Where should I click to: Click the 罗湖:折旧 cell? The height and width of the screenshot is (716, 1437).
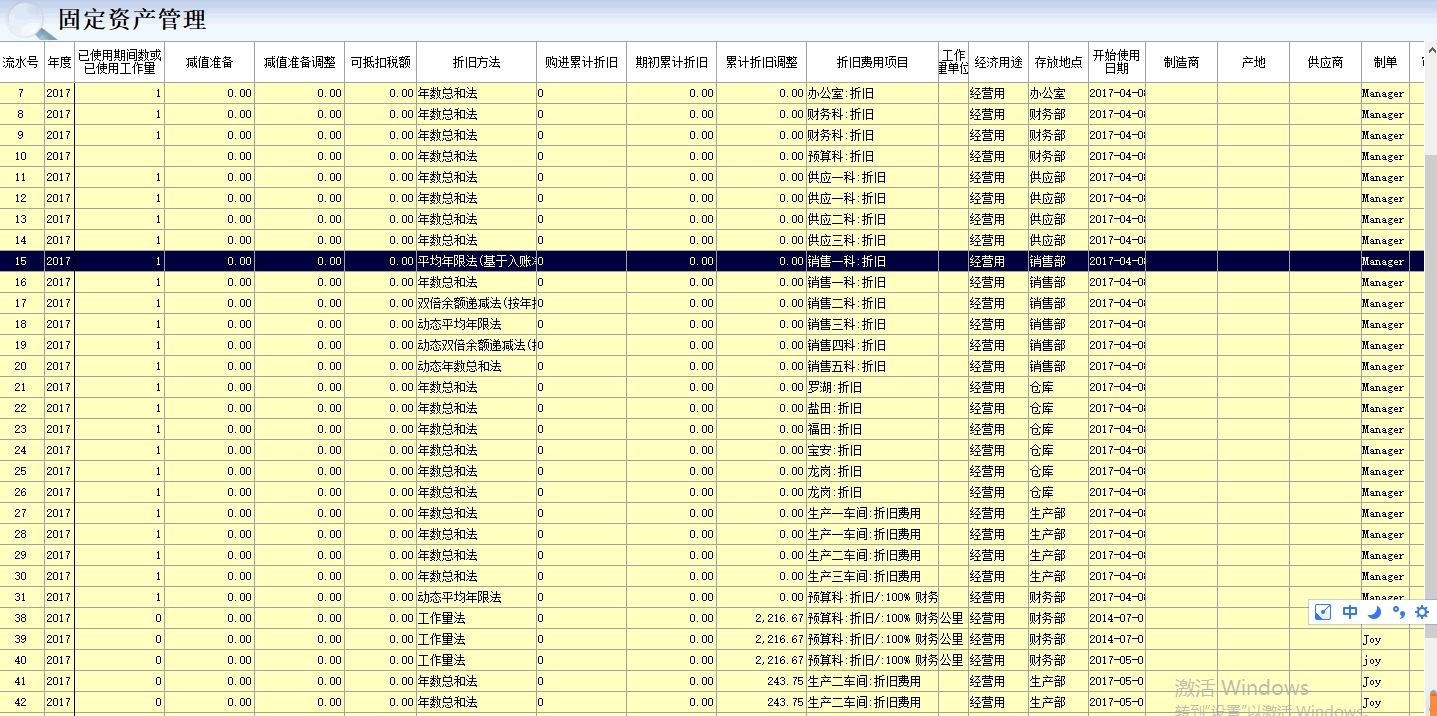[x=872, y=387]
